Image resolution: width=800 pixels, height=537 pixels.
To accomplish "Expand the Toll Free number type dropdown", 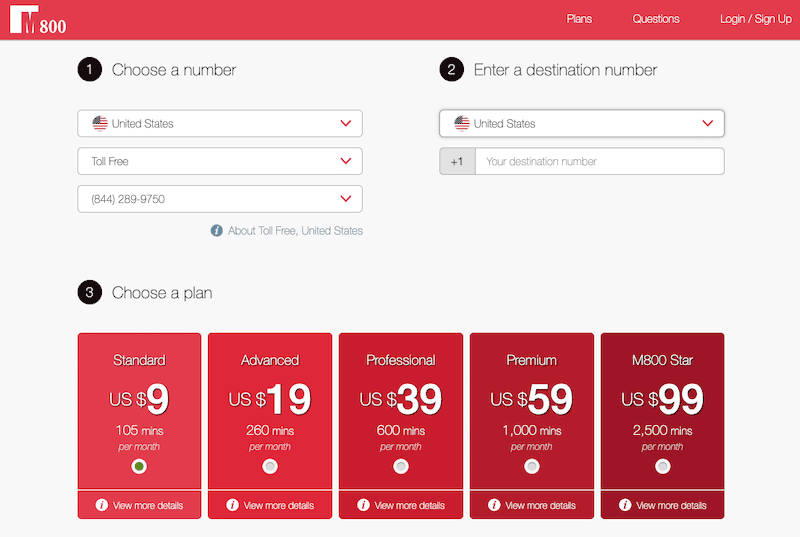I will coord(220,161).
